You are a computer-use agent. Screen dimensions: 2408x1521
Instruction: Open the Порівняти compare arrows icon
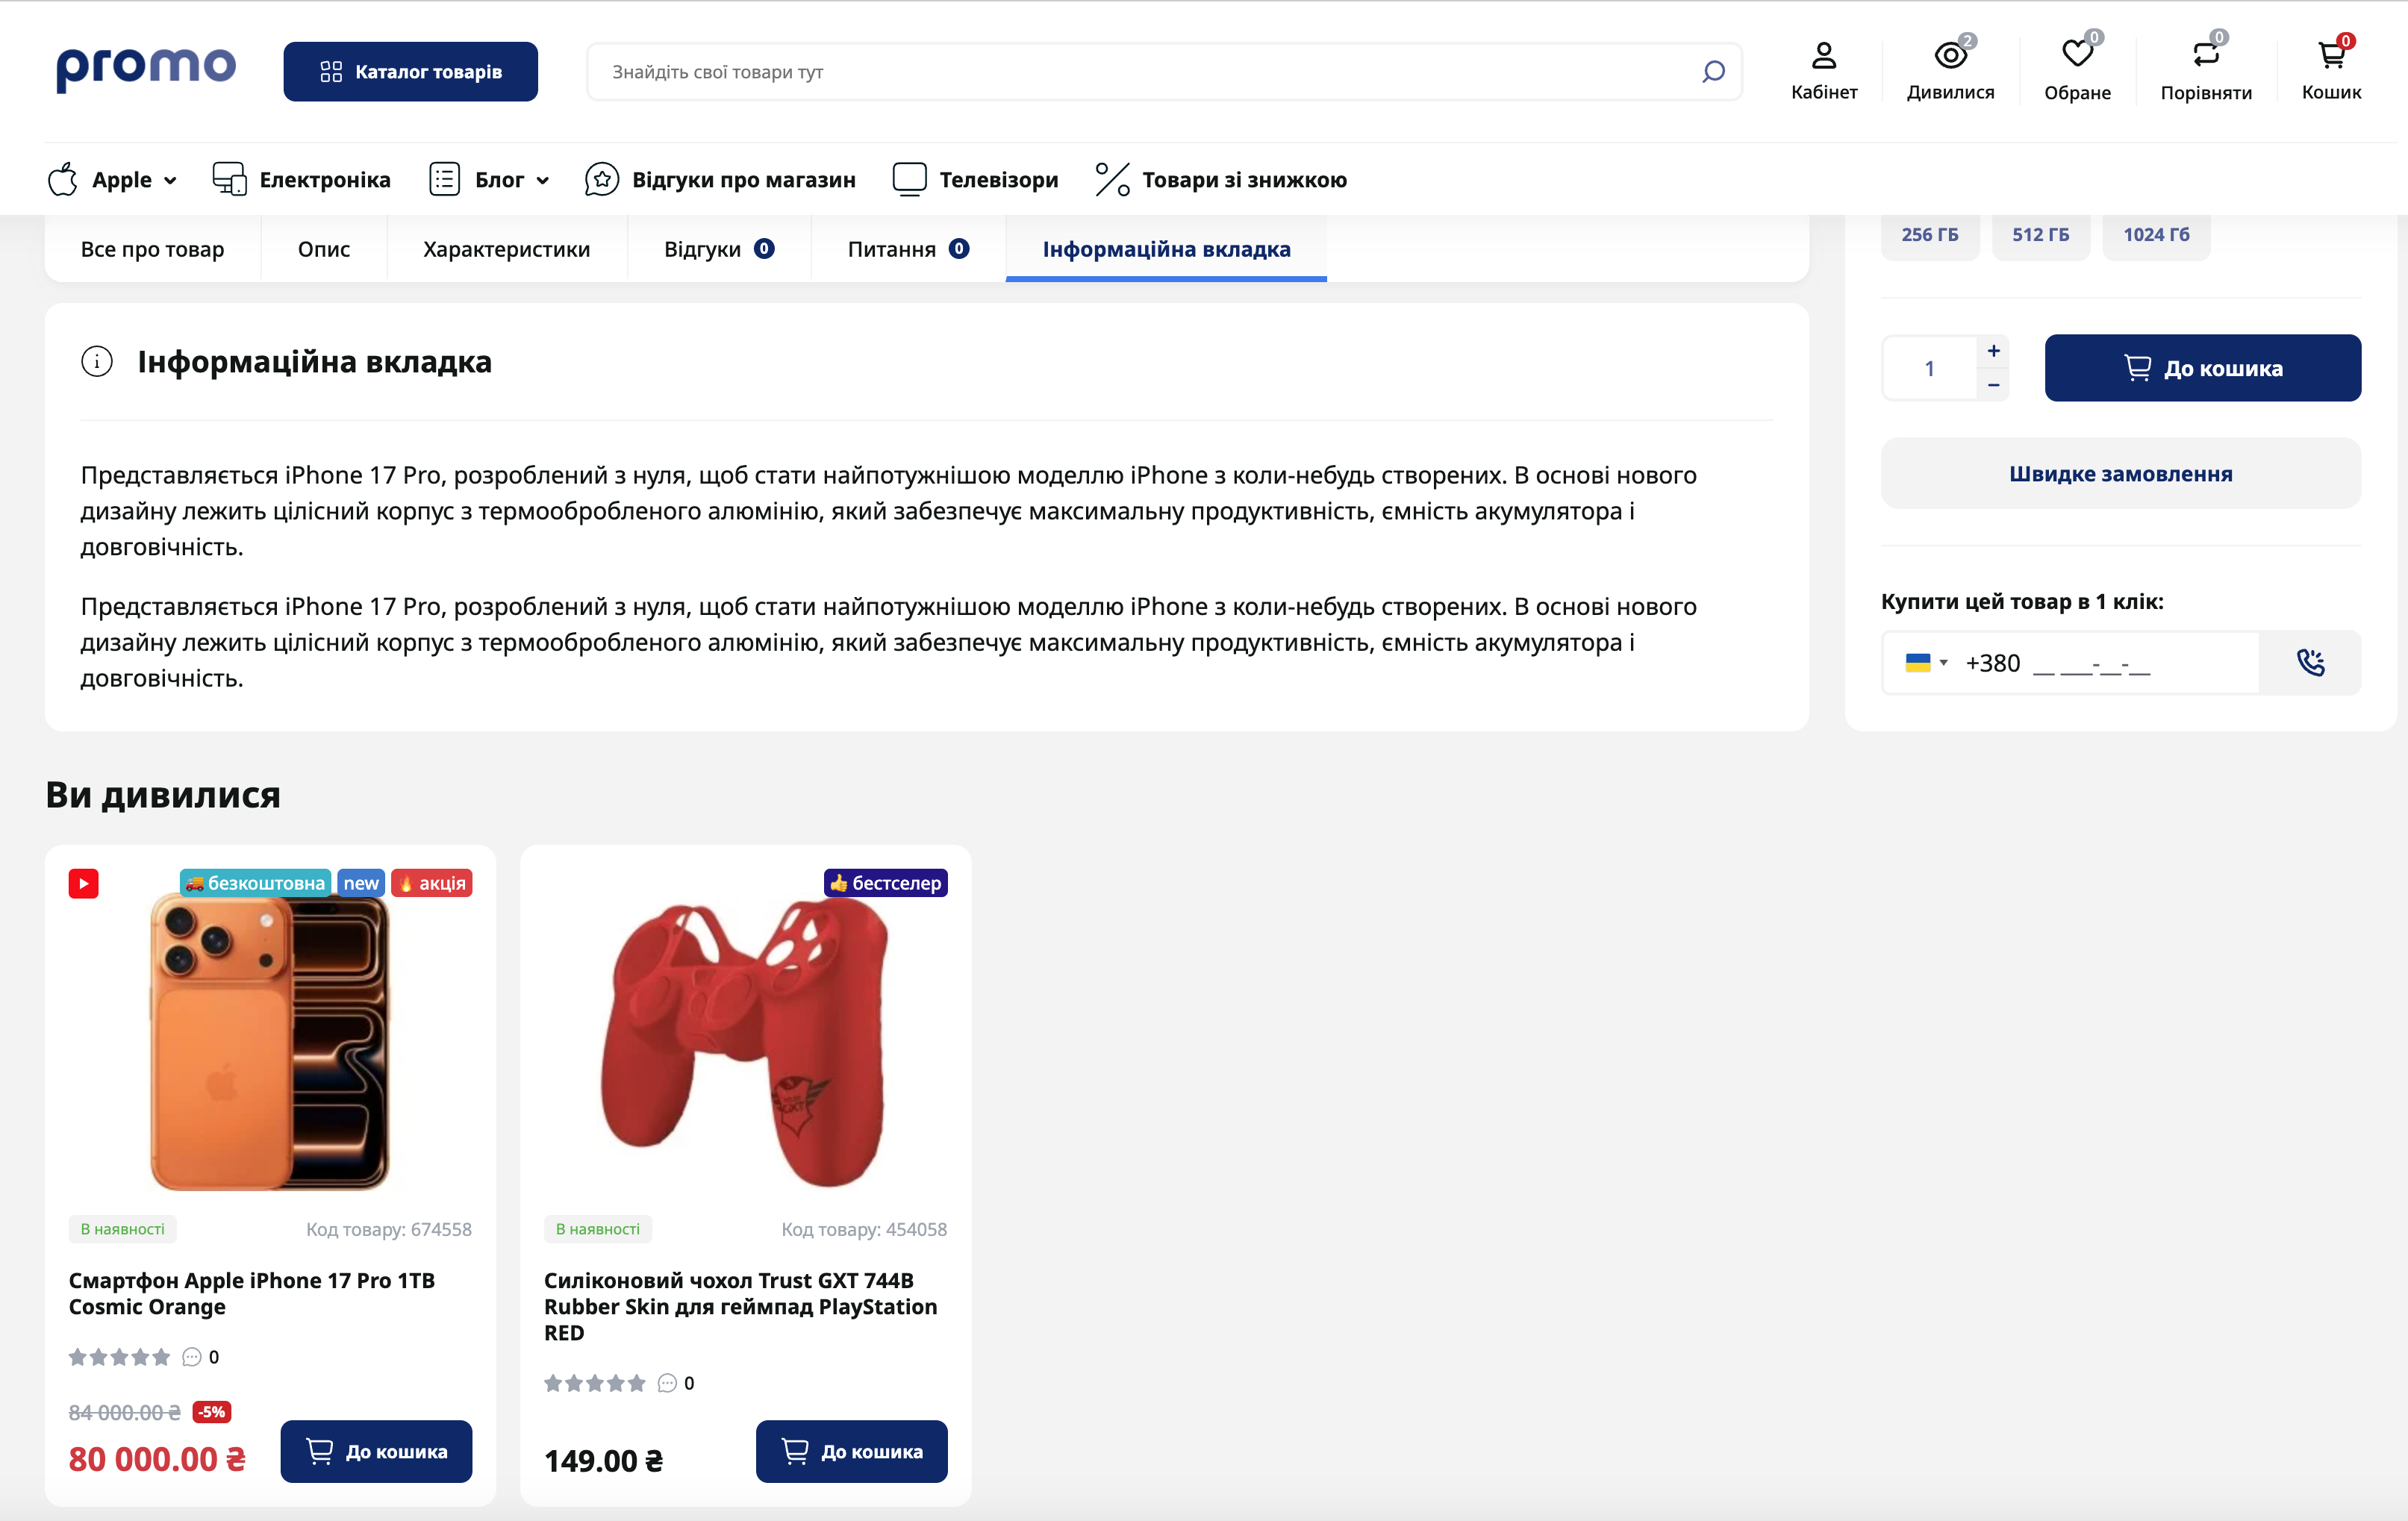coord(2205,54)
